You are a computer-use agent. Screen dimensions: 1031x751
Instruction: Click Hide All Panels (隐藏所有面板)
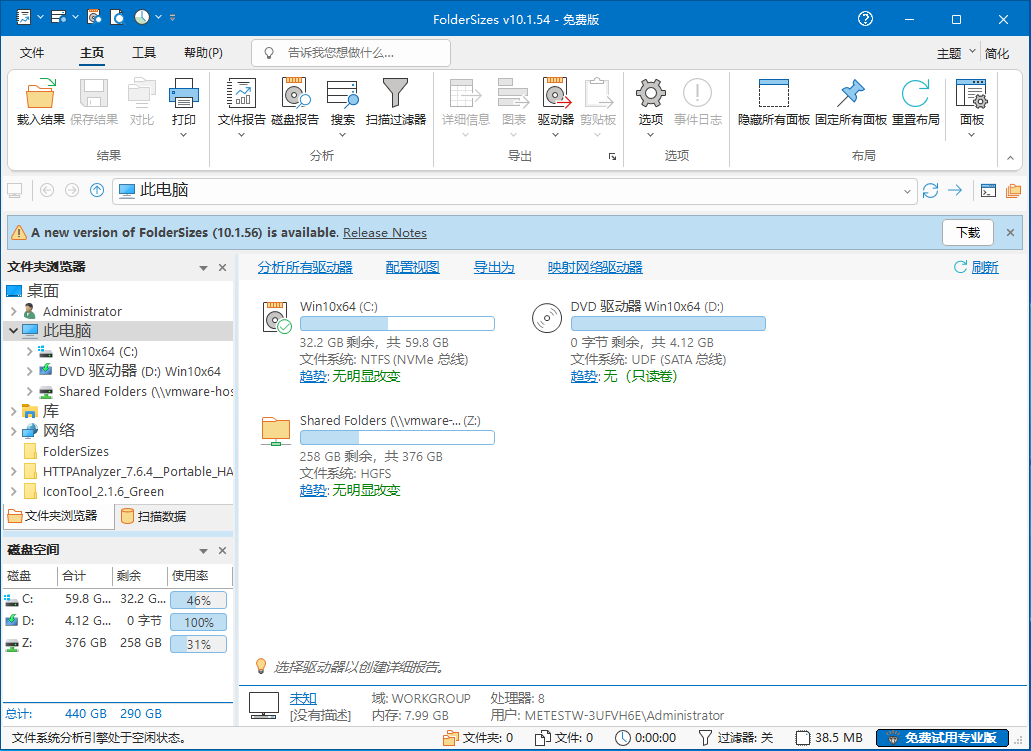click(x=773, y=93)
